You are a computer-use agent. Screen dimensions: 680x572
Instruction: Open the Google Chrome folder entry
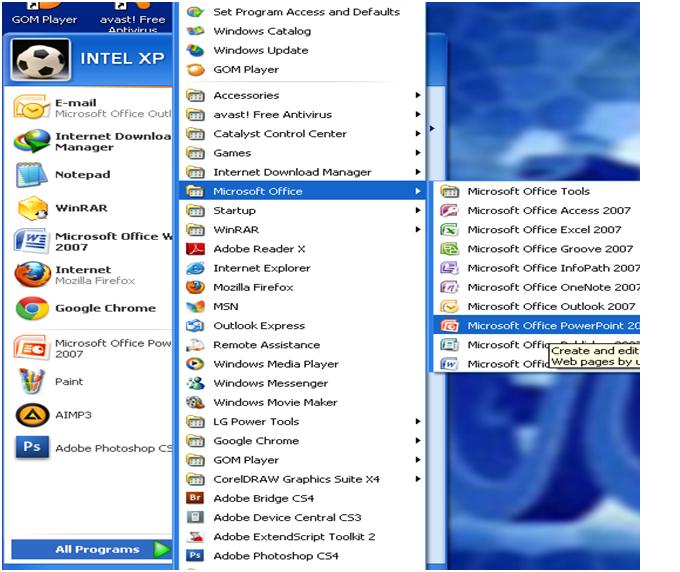click(x=302, y=441)
